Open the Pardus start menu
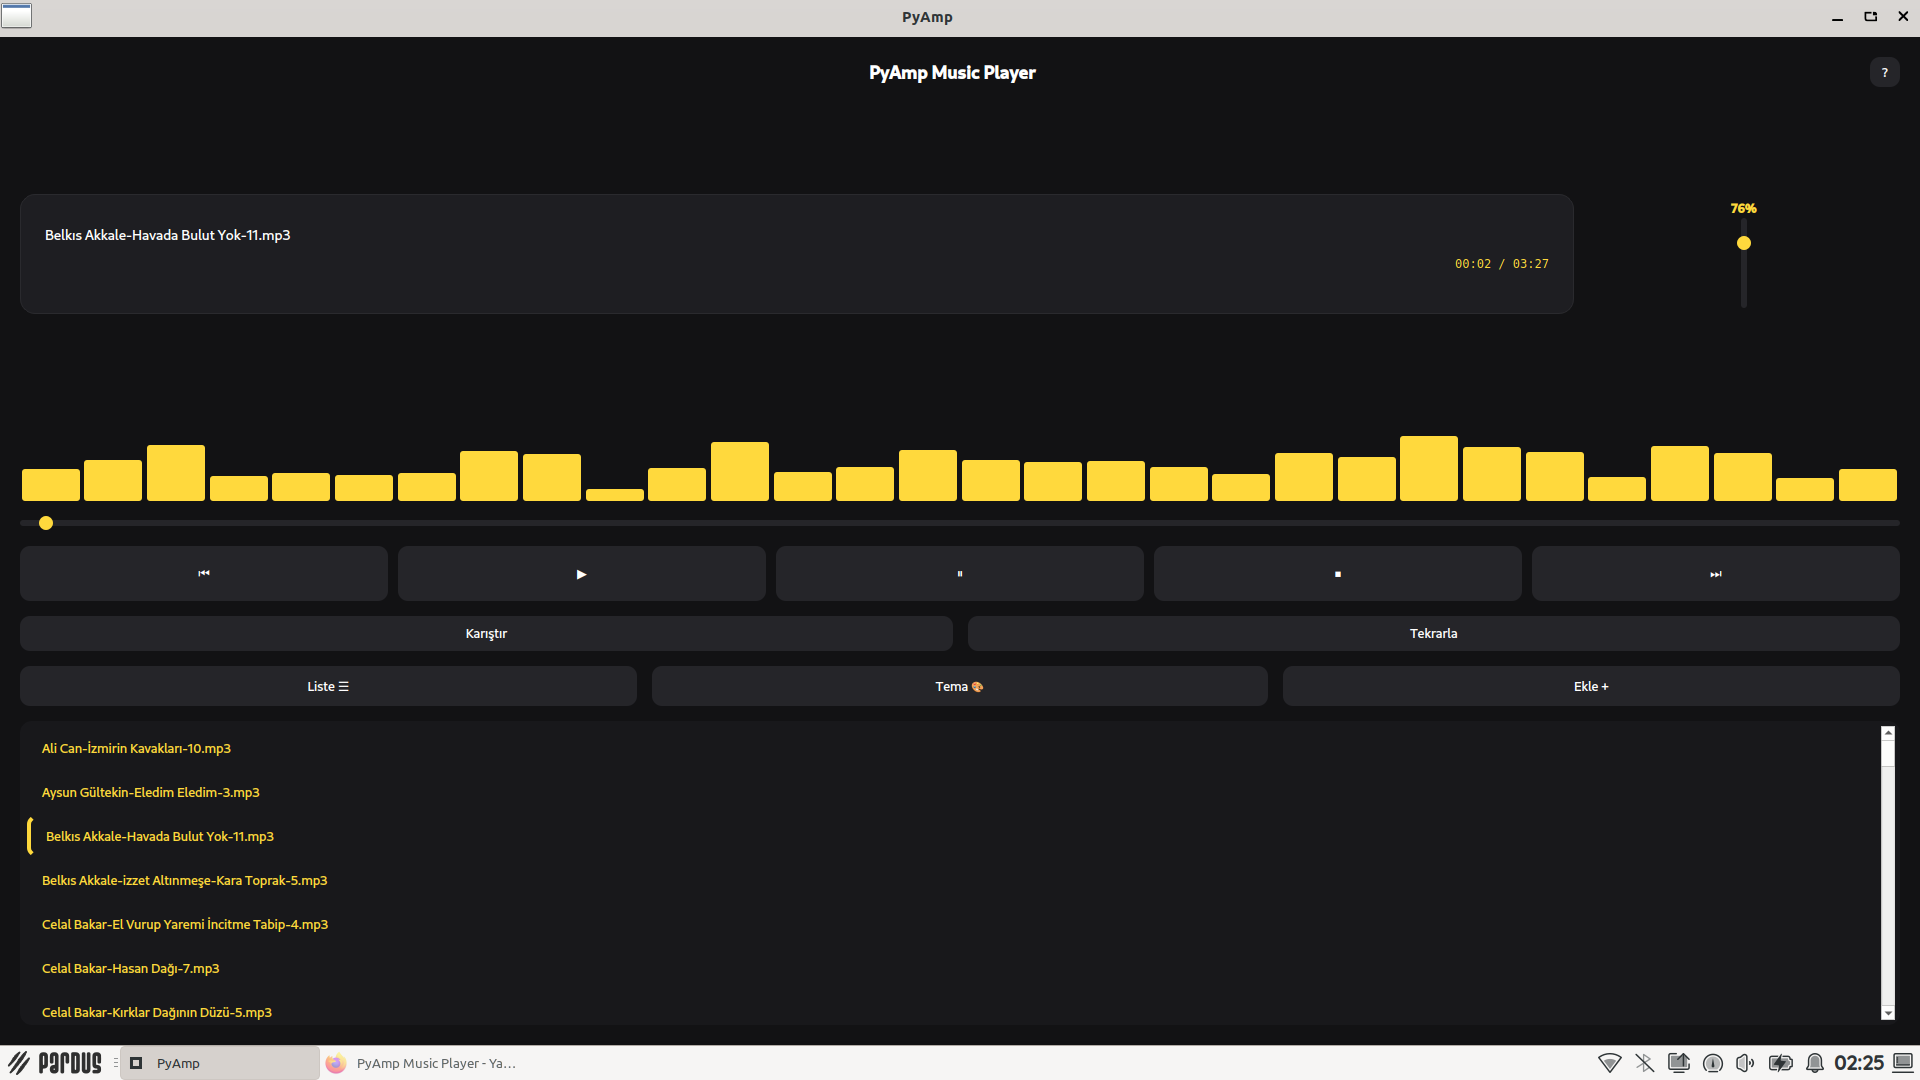Viewport: 1920px width, 1080px height. click(x=56, y=1063)
